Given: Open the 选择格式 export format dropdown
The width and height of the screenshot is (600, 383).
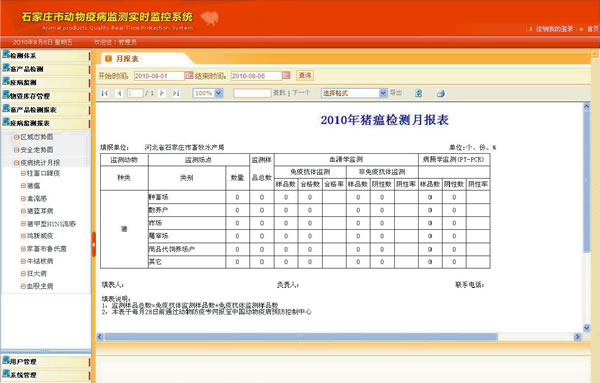Looking at the screenshot, I should (x=383, y=93).
